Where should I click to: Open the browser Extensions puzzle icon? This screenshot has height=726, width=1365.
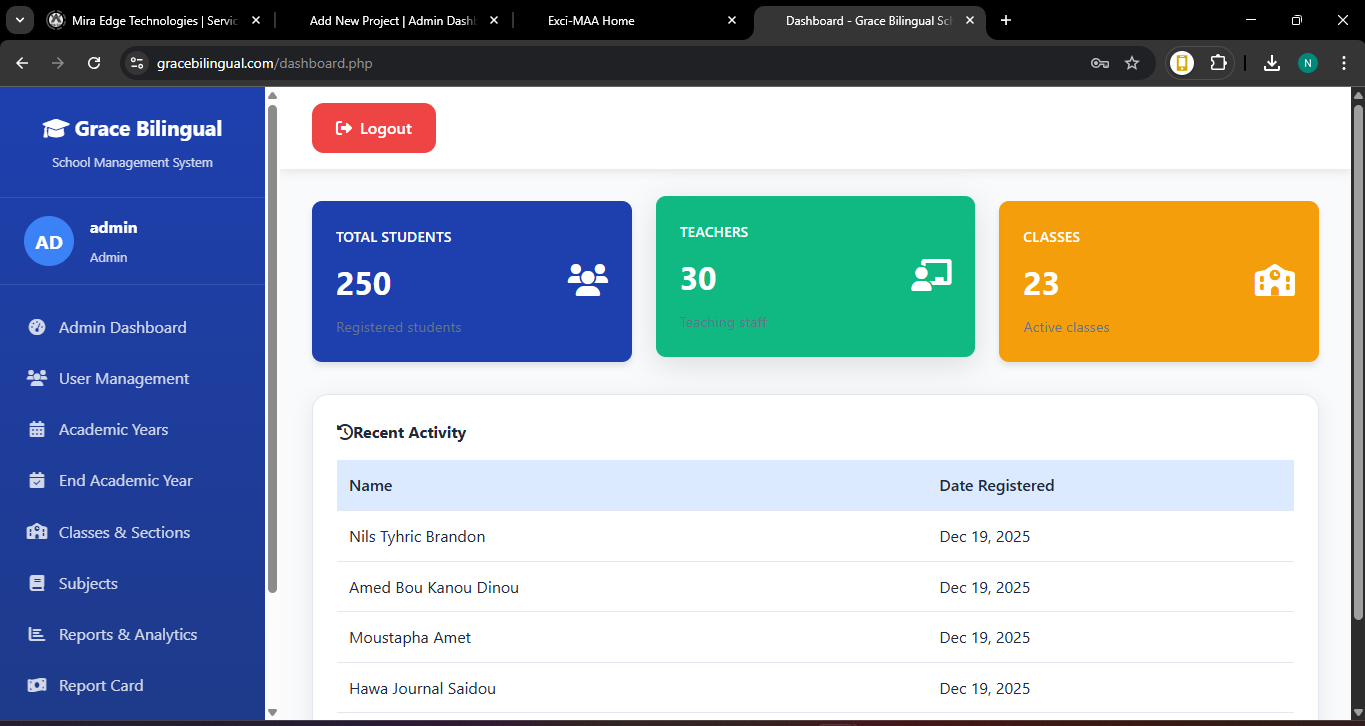pos(1218,63)
